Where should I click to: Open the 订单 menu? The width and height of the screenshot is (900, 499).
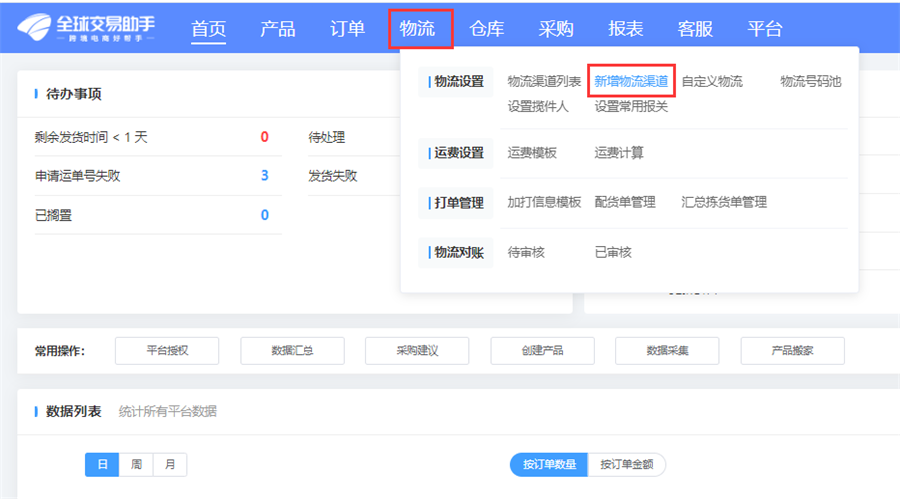click(x=347, y=28)
